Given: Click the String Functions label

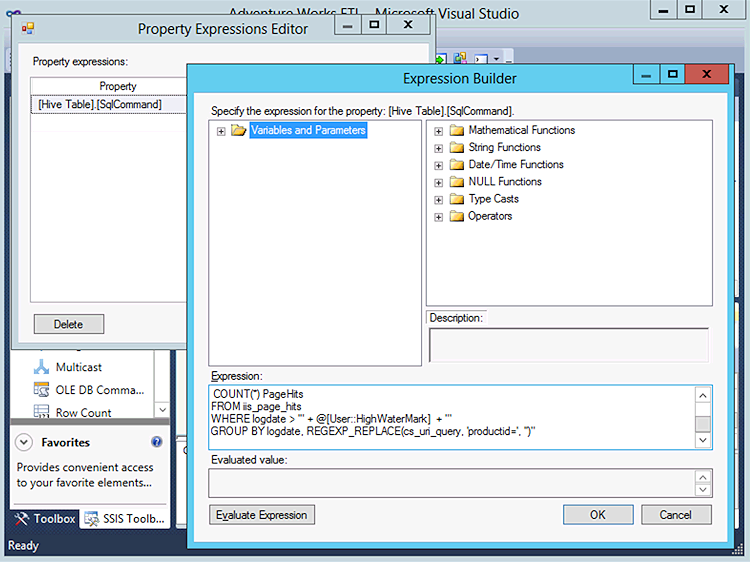Looking at the screenshot, I should (504, 147).
